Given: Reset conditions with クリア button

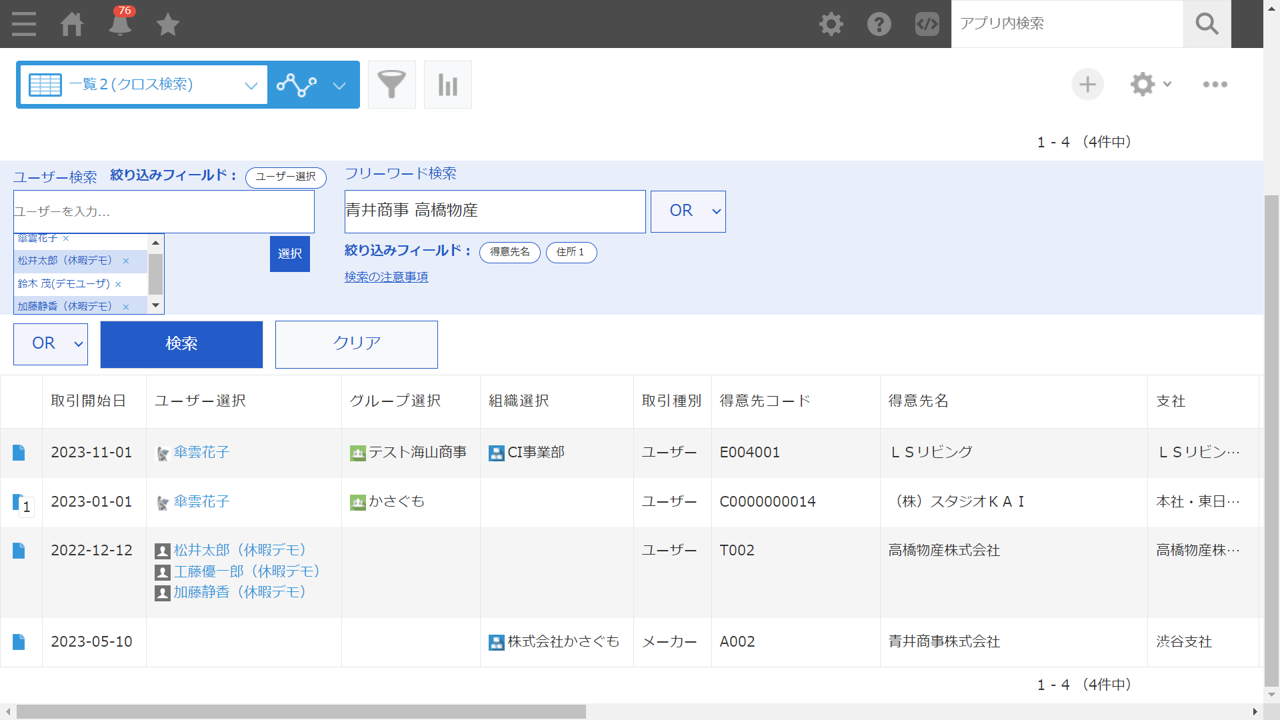Looking at the screenshot, I should pyautogui.click(x=357, y=344).
